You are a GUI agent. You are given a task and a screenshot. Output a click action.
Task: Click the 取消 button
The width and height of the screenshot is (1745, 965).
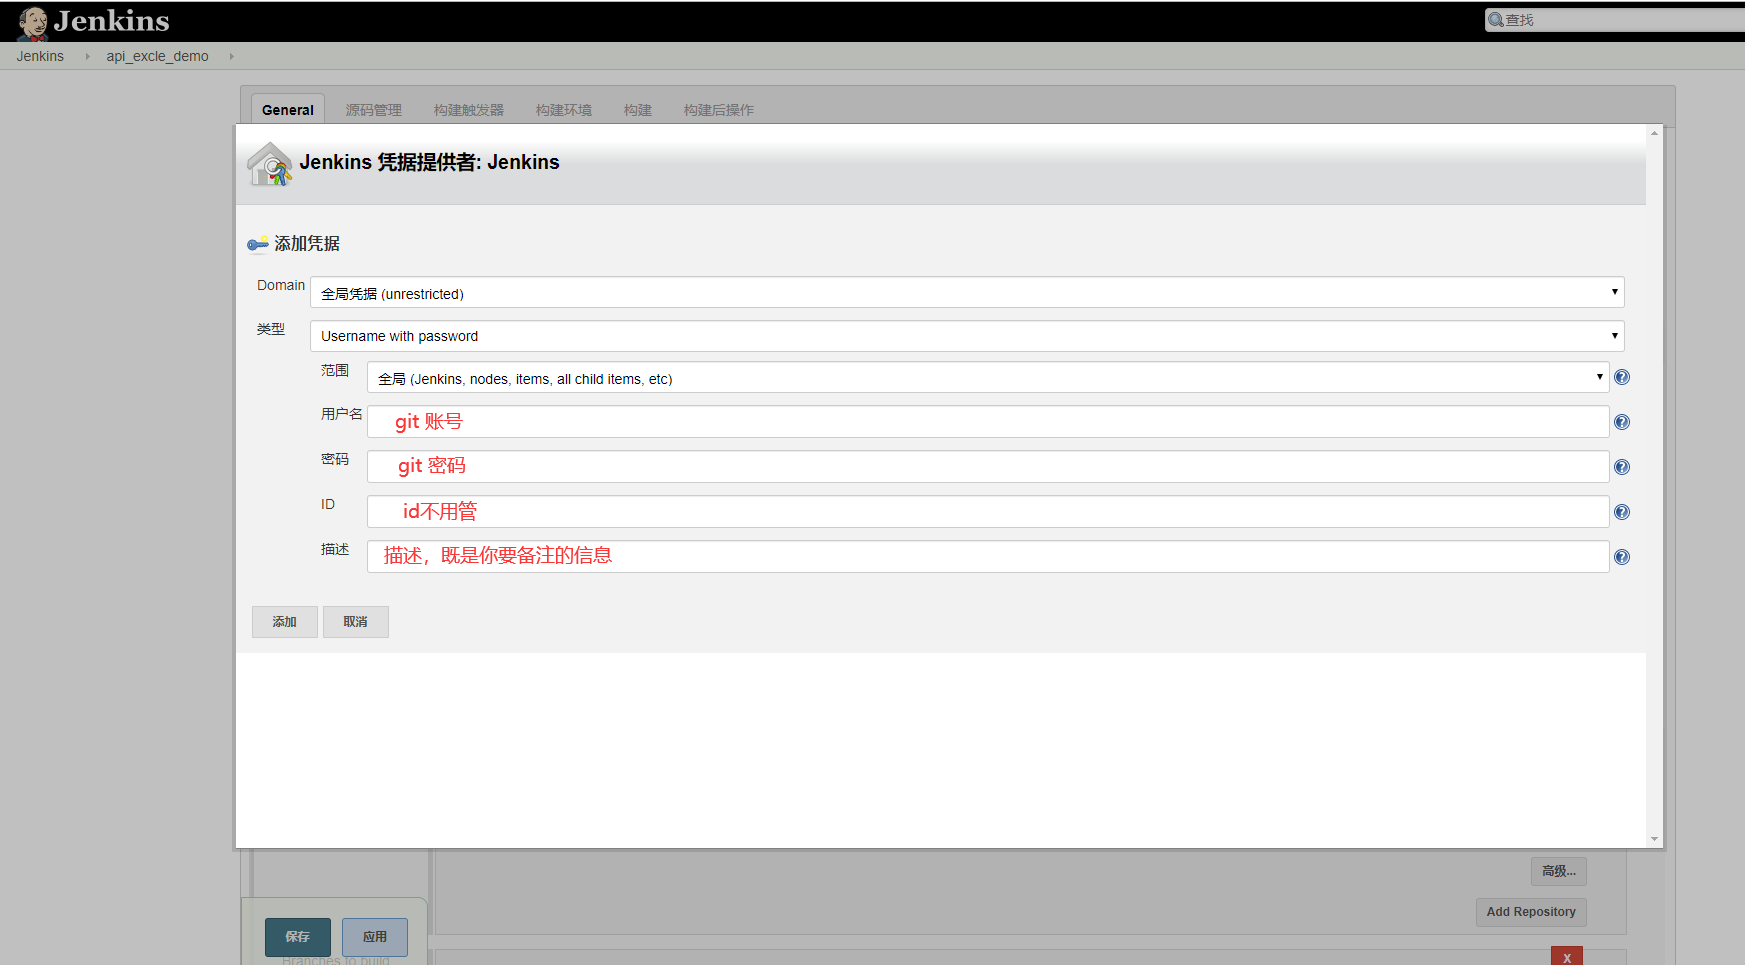356,622
